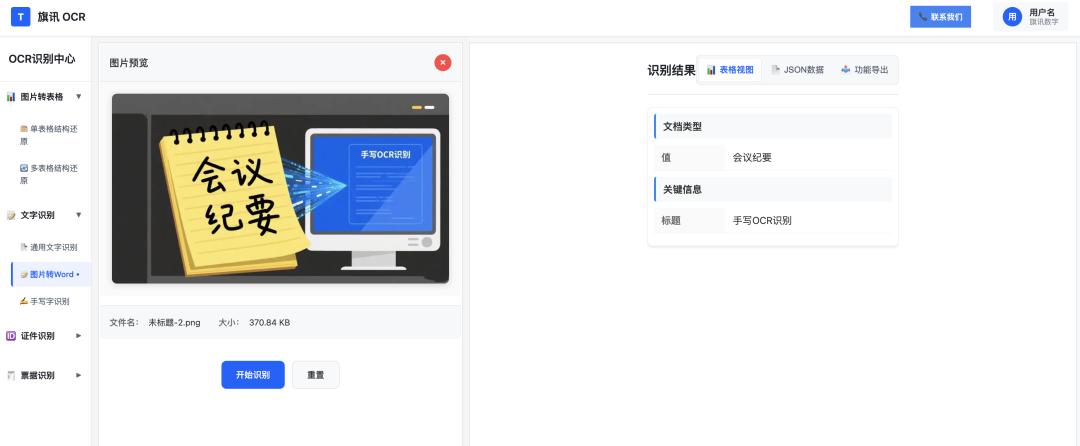
Task: Click the bar chart icon in 表格视图 tab
Action: tap(712, 70)
